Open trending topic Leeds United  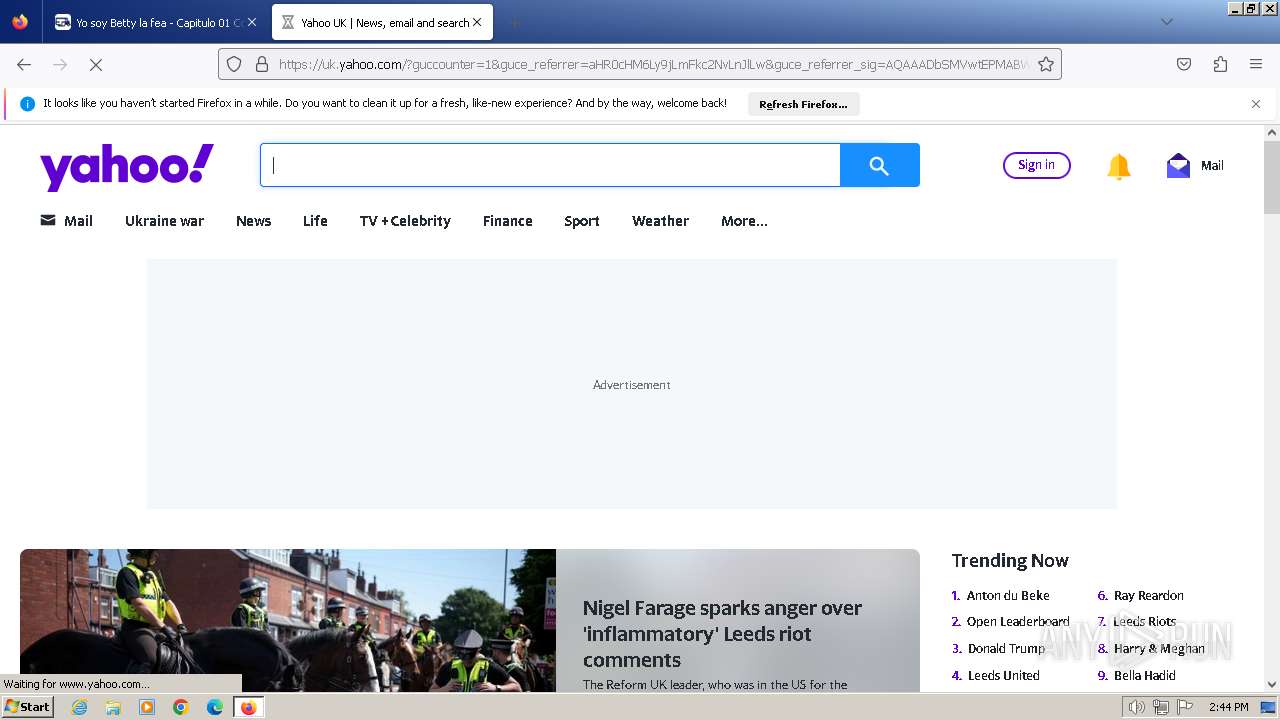click(x=1003, y=675)
